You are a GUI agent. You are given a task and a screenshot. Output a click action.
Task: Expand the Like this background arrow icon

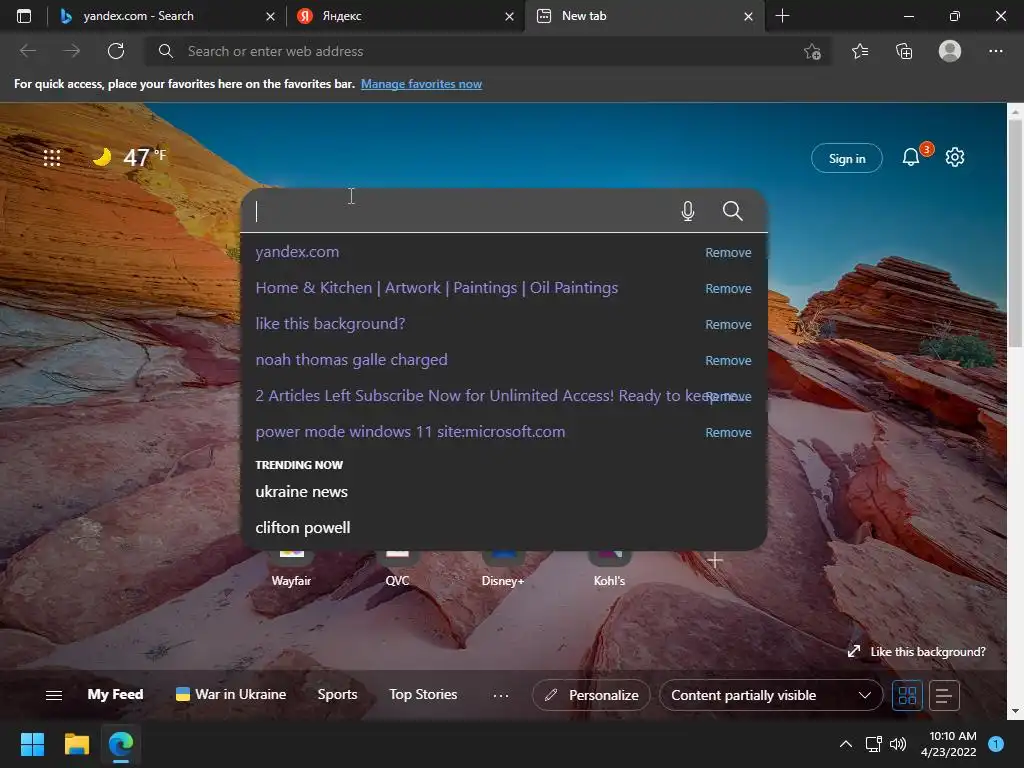click(x=854, y=651)
